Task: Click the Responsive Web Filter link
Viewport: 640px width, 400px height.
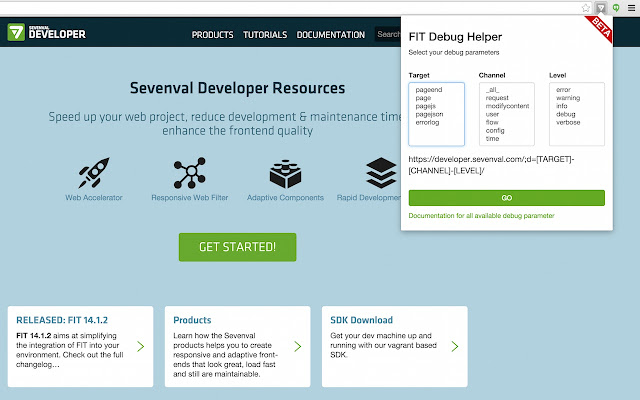Action: [190, 198]
